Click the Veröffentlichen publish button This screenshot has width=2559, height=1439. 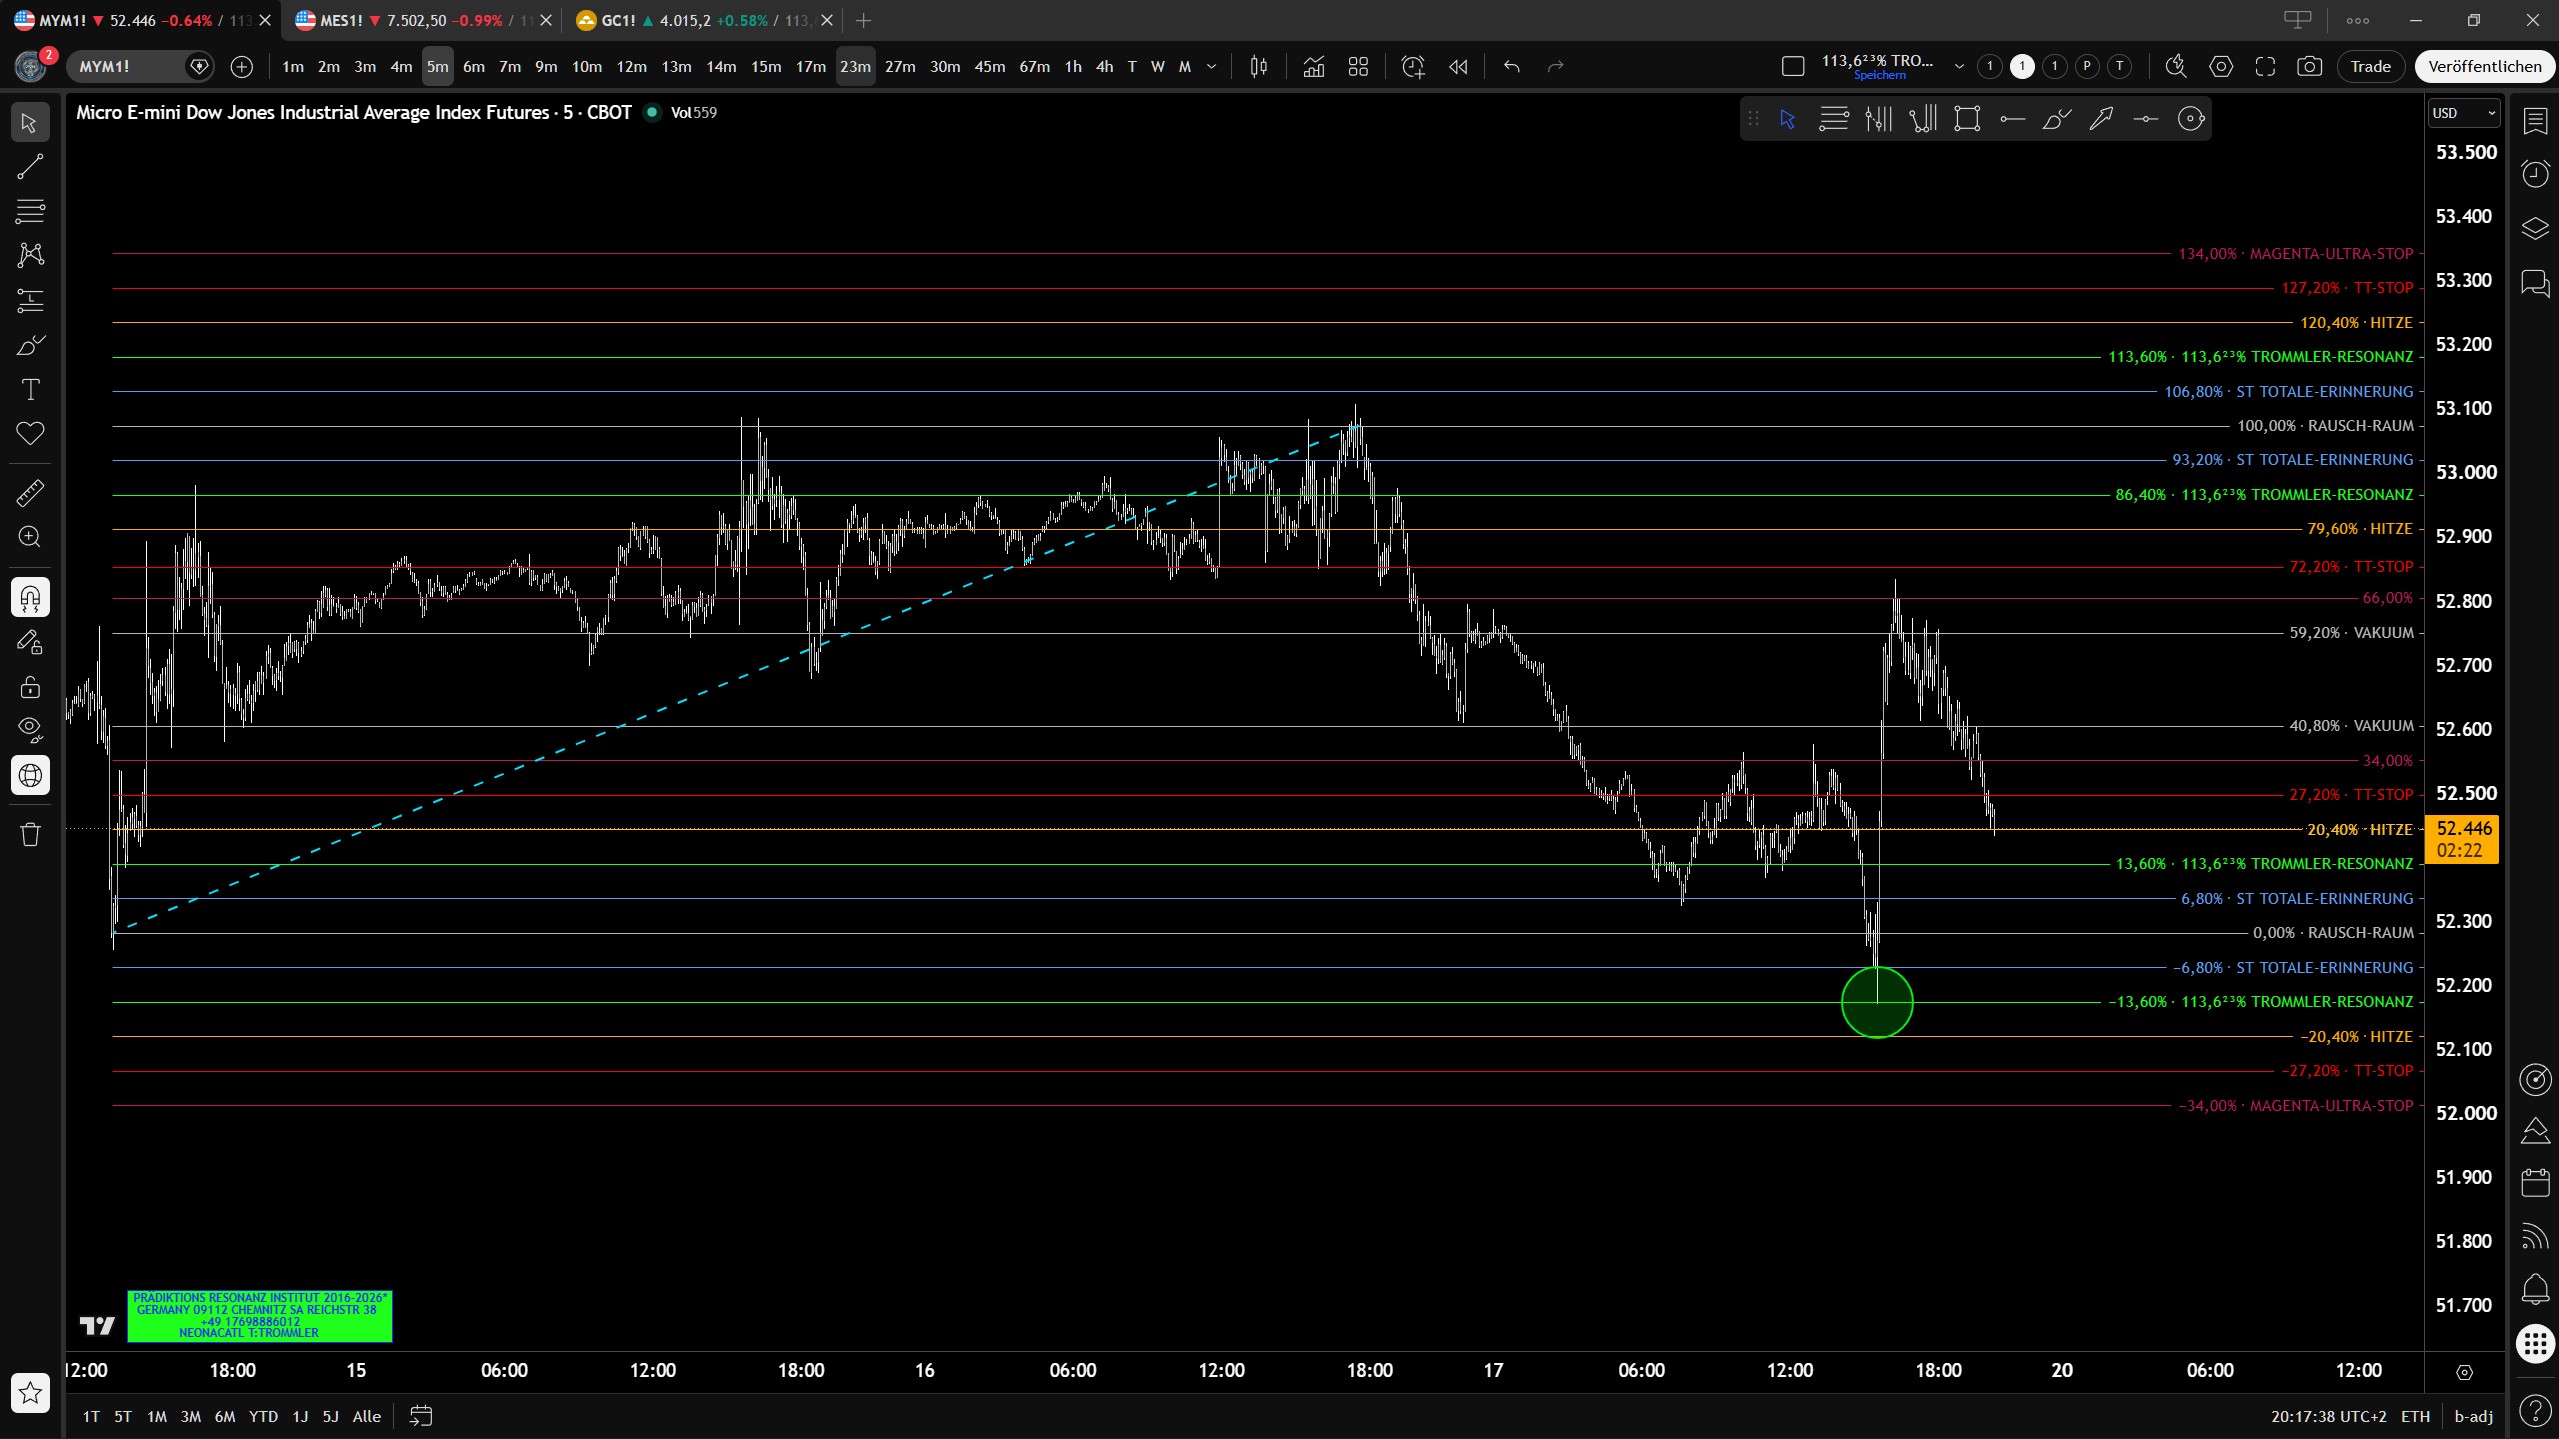coord(2484,67)
